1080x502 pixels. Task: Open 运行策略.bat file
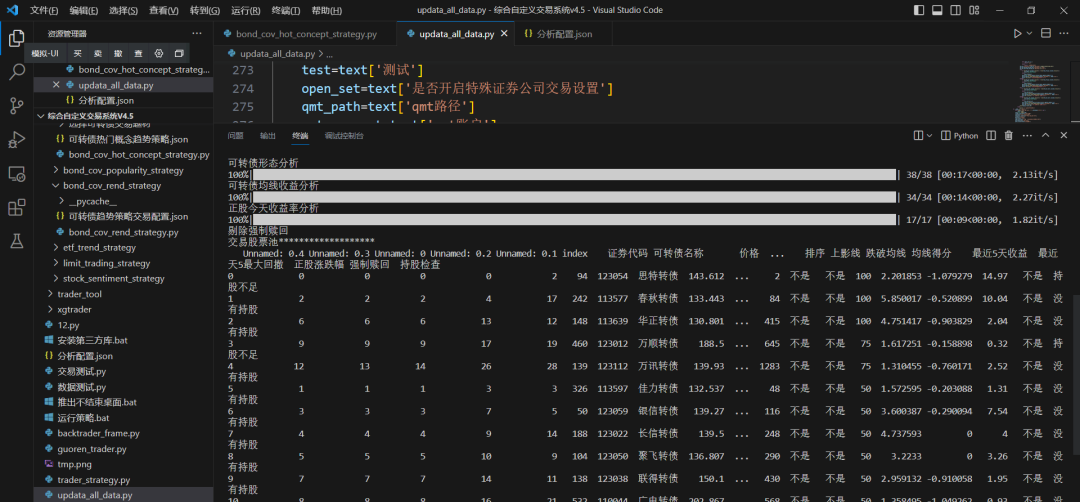click(83, 418)
